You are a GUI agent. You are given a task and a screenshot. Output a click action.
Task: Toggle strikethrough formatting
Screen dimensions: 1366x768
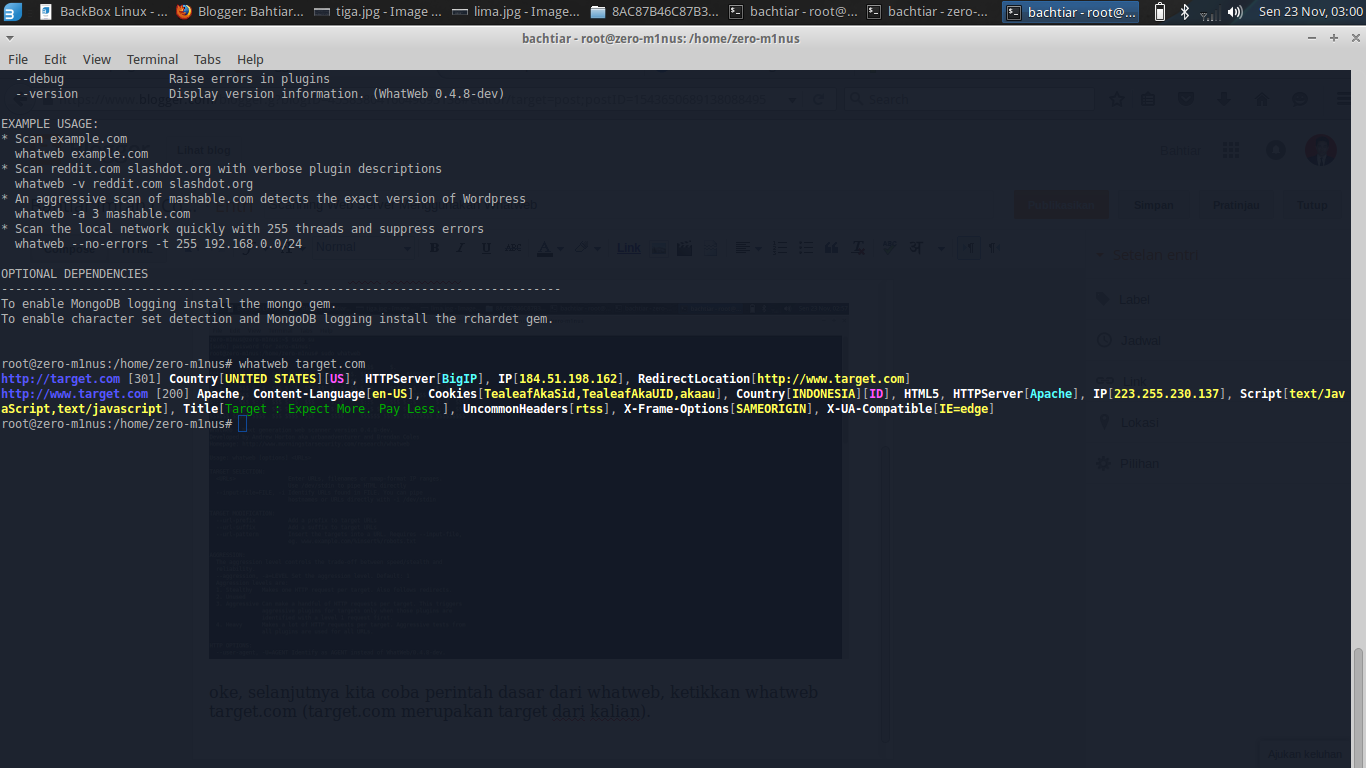(512, 248)
